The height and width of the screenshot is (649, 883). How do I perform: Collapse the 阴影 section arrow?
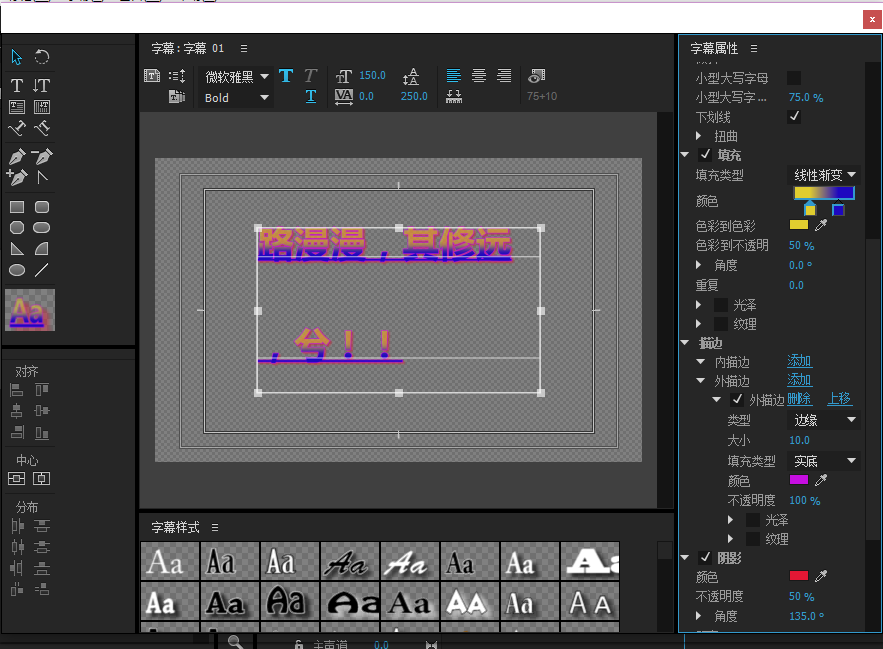coord(685,558)
